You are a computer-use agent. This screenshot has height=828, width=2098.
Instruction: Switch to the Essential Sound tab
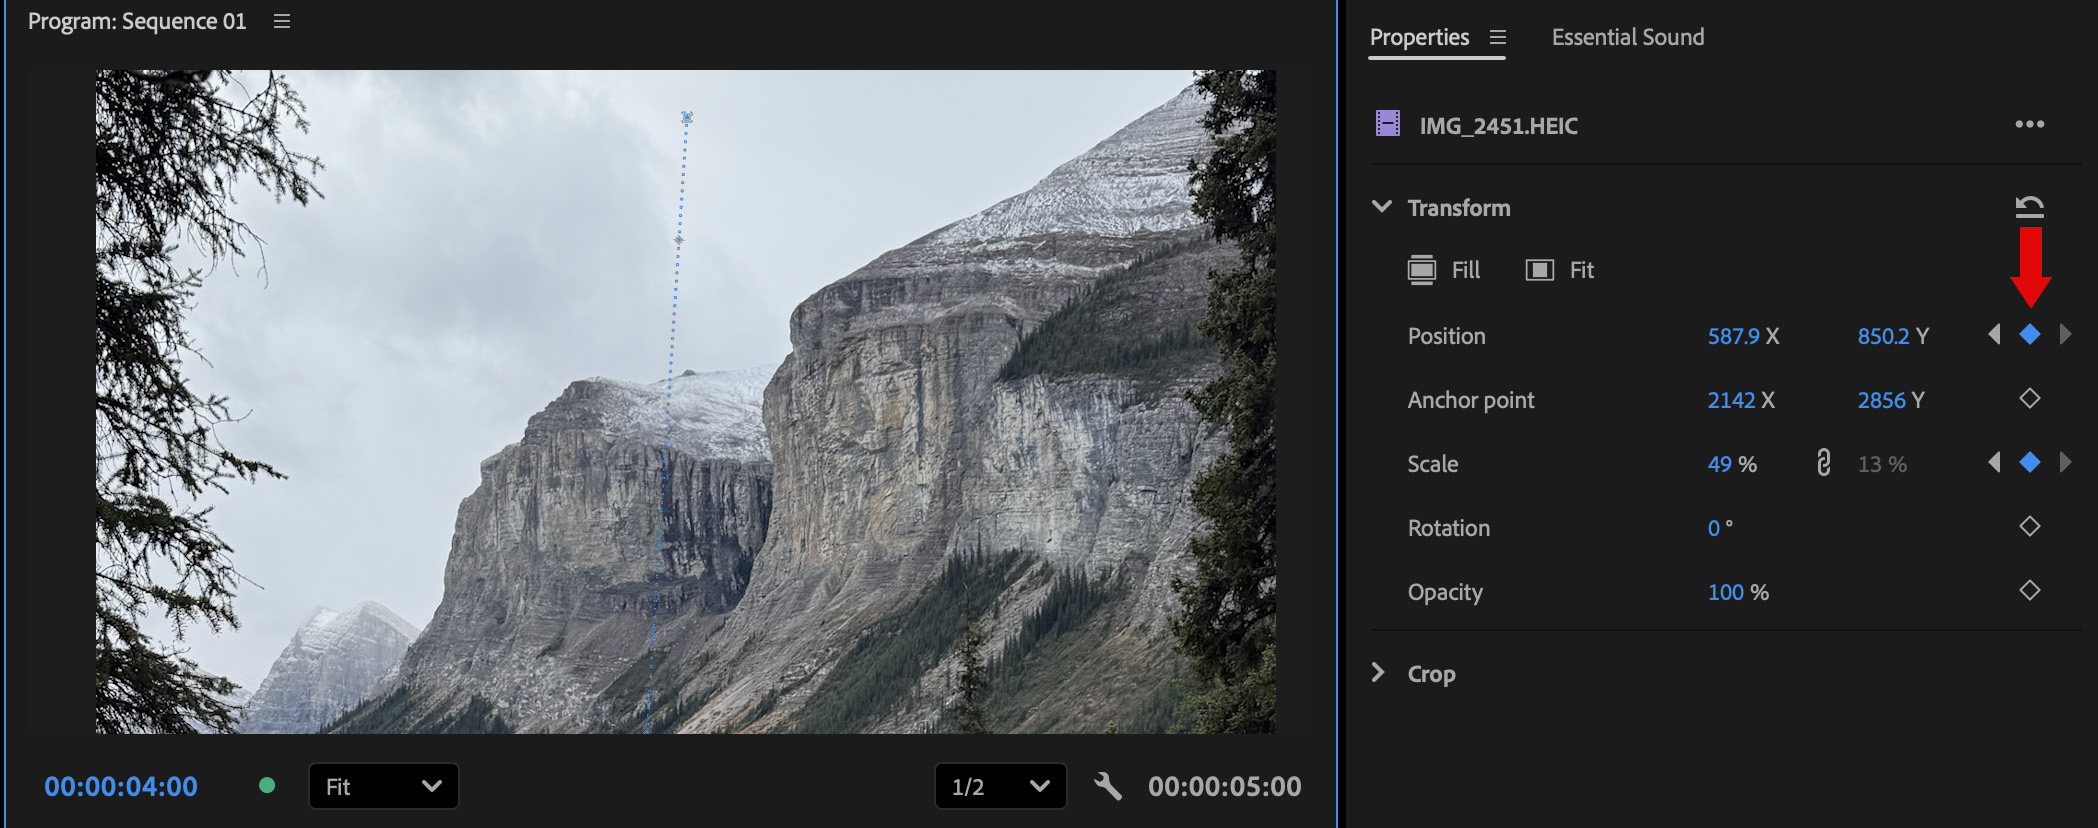point(1627,37)
